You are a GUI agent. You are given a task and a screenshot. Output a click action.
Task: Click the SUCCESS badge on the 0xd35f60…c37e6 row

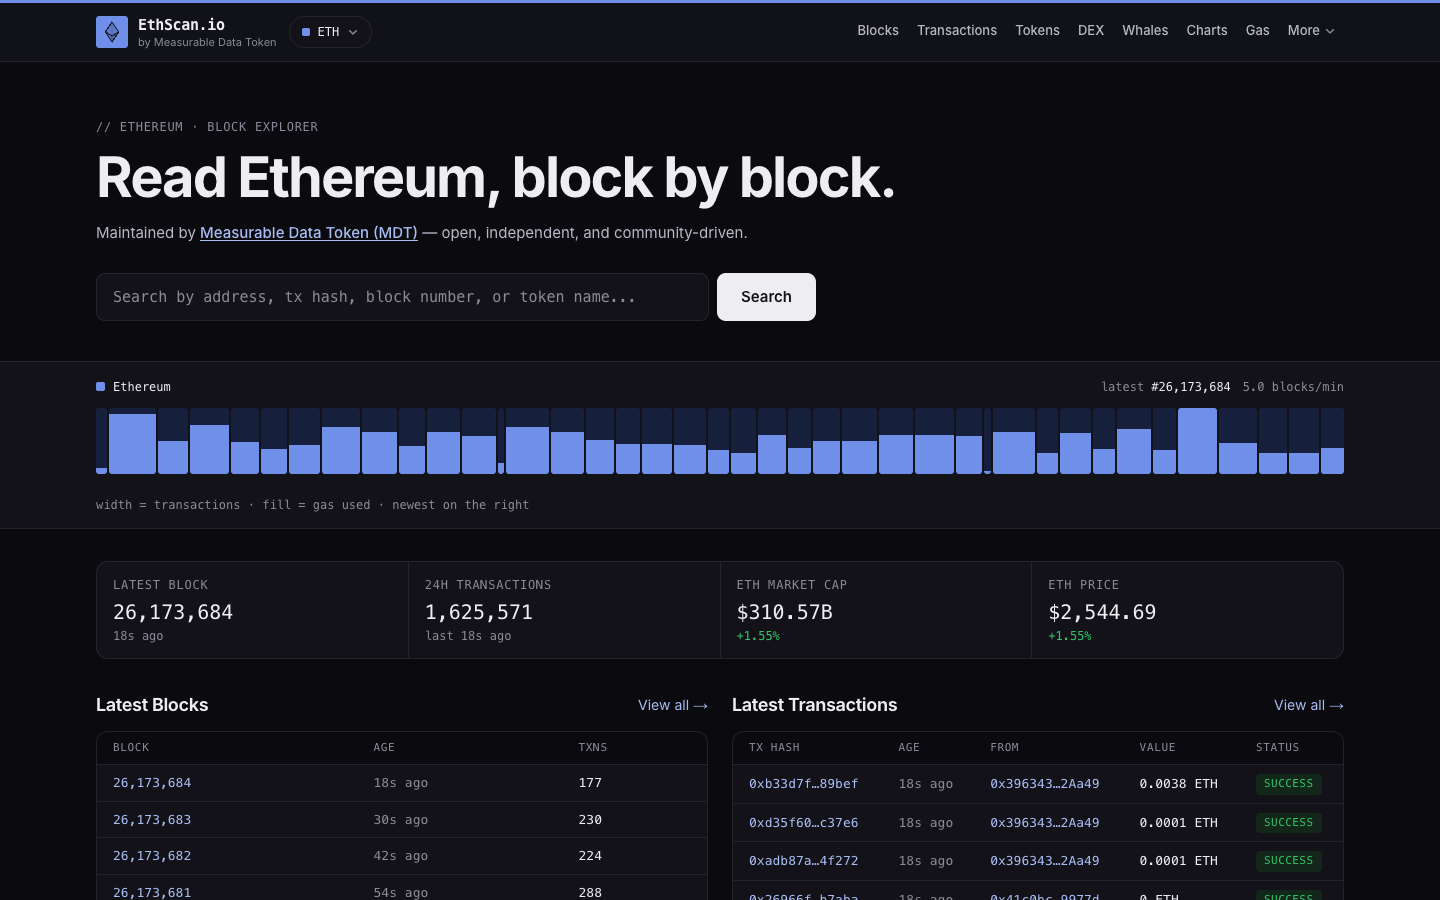pos(1288,823)
